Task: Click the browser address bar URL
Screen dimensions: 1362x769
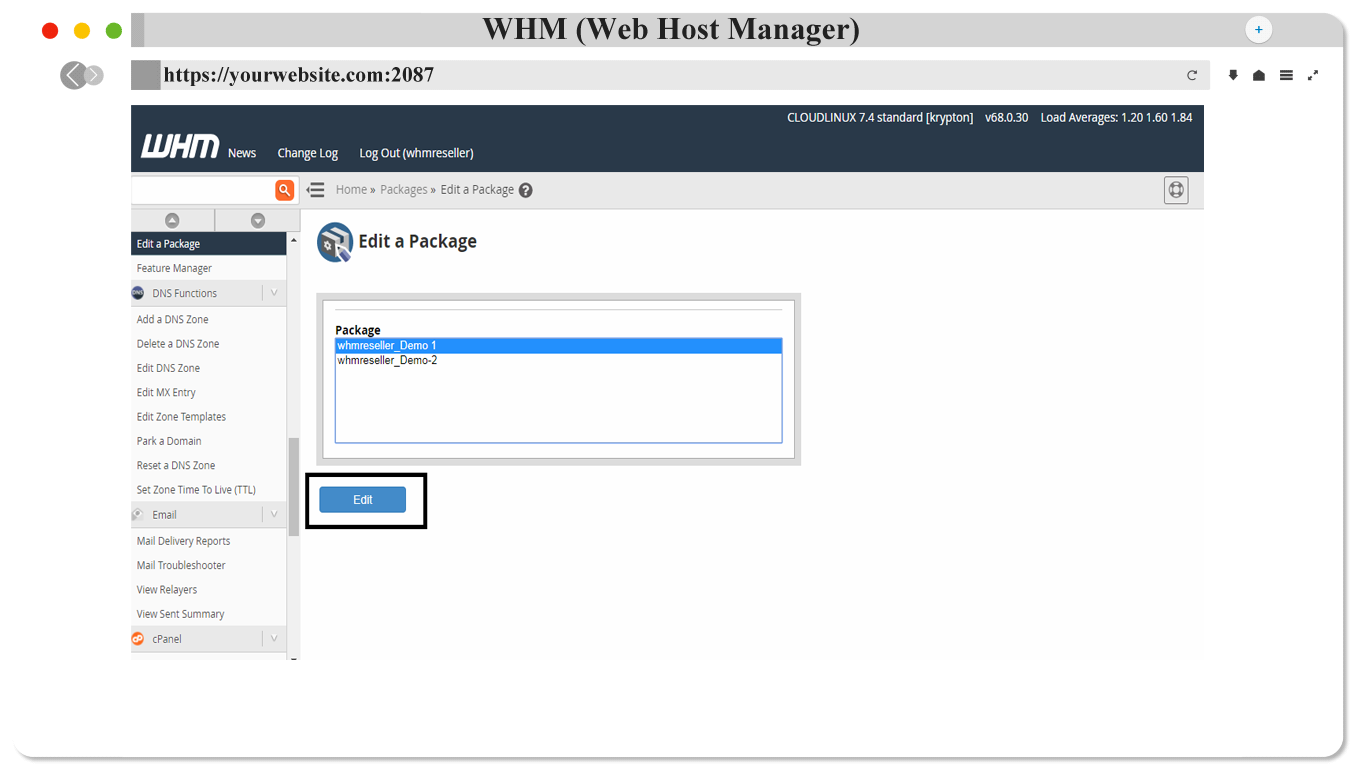Action: [x=298, y=75]
